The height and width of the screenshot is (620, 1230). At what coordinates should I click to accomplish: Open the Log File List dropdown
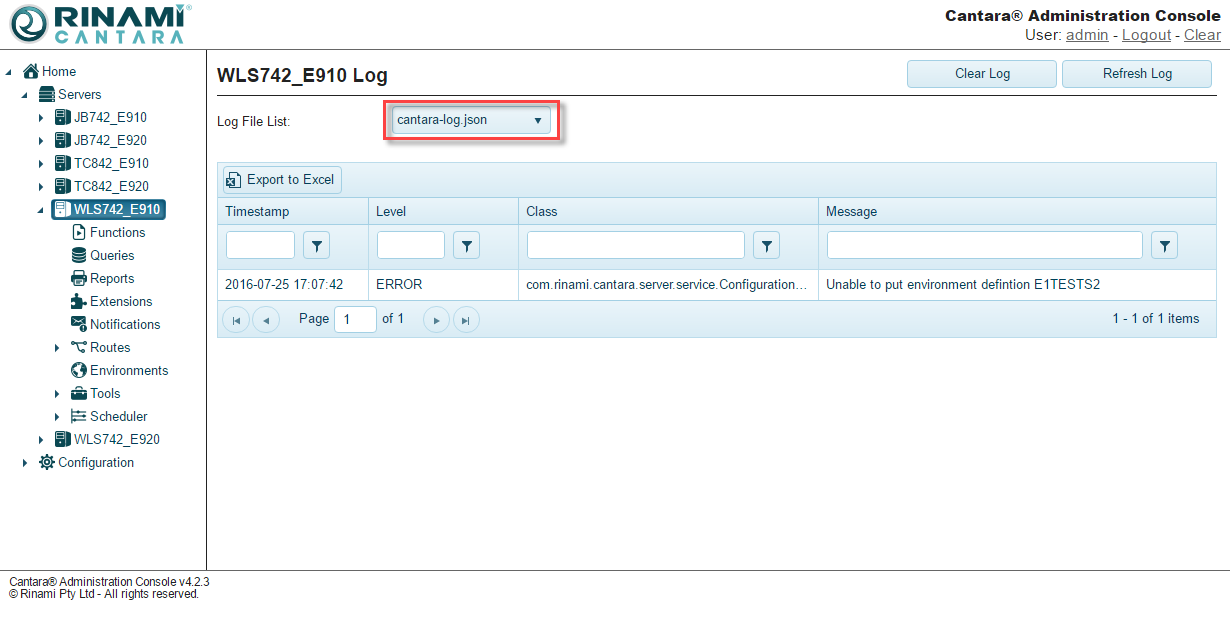point(470,120)
